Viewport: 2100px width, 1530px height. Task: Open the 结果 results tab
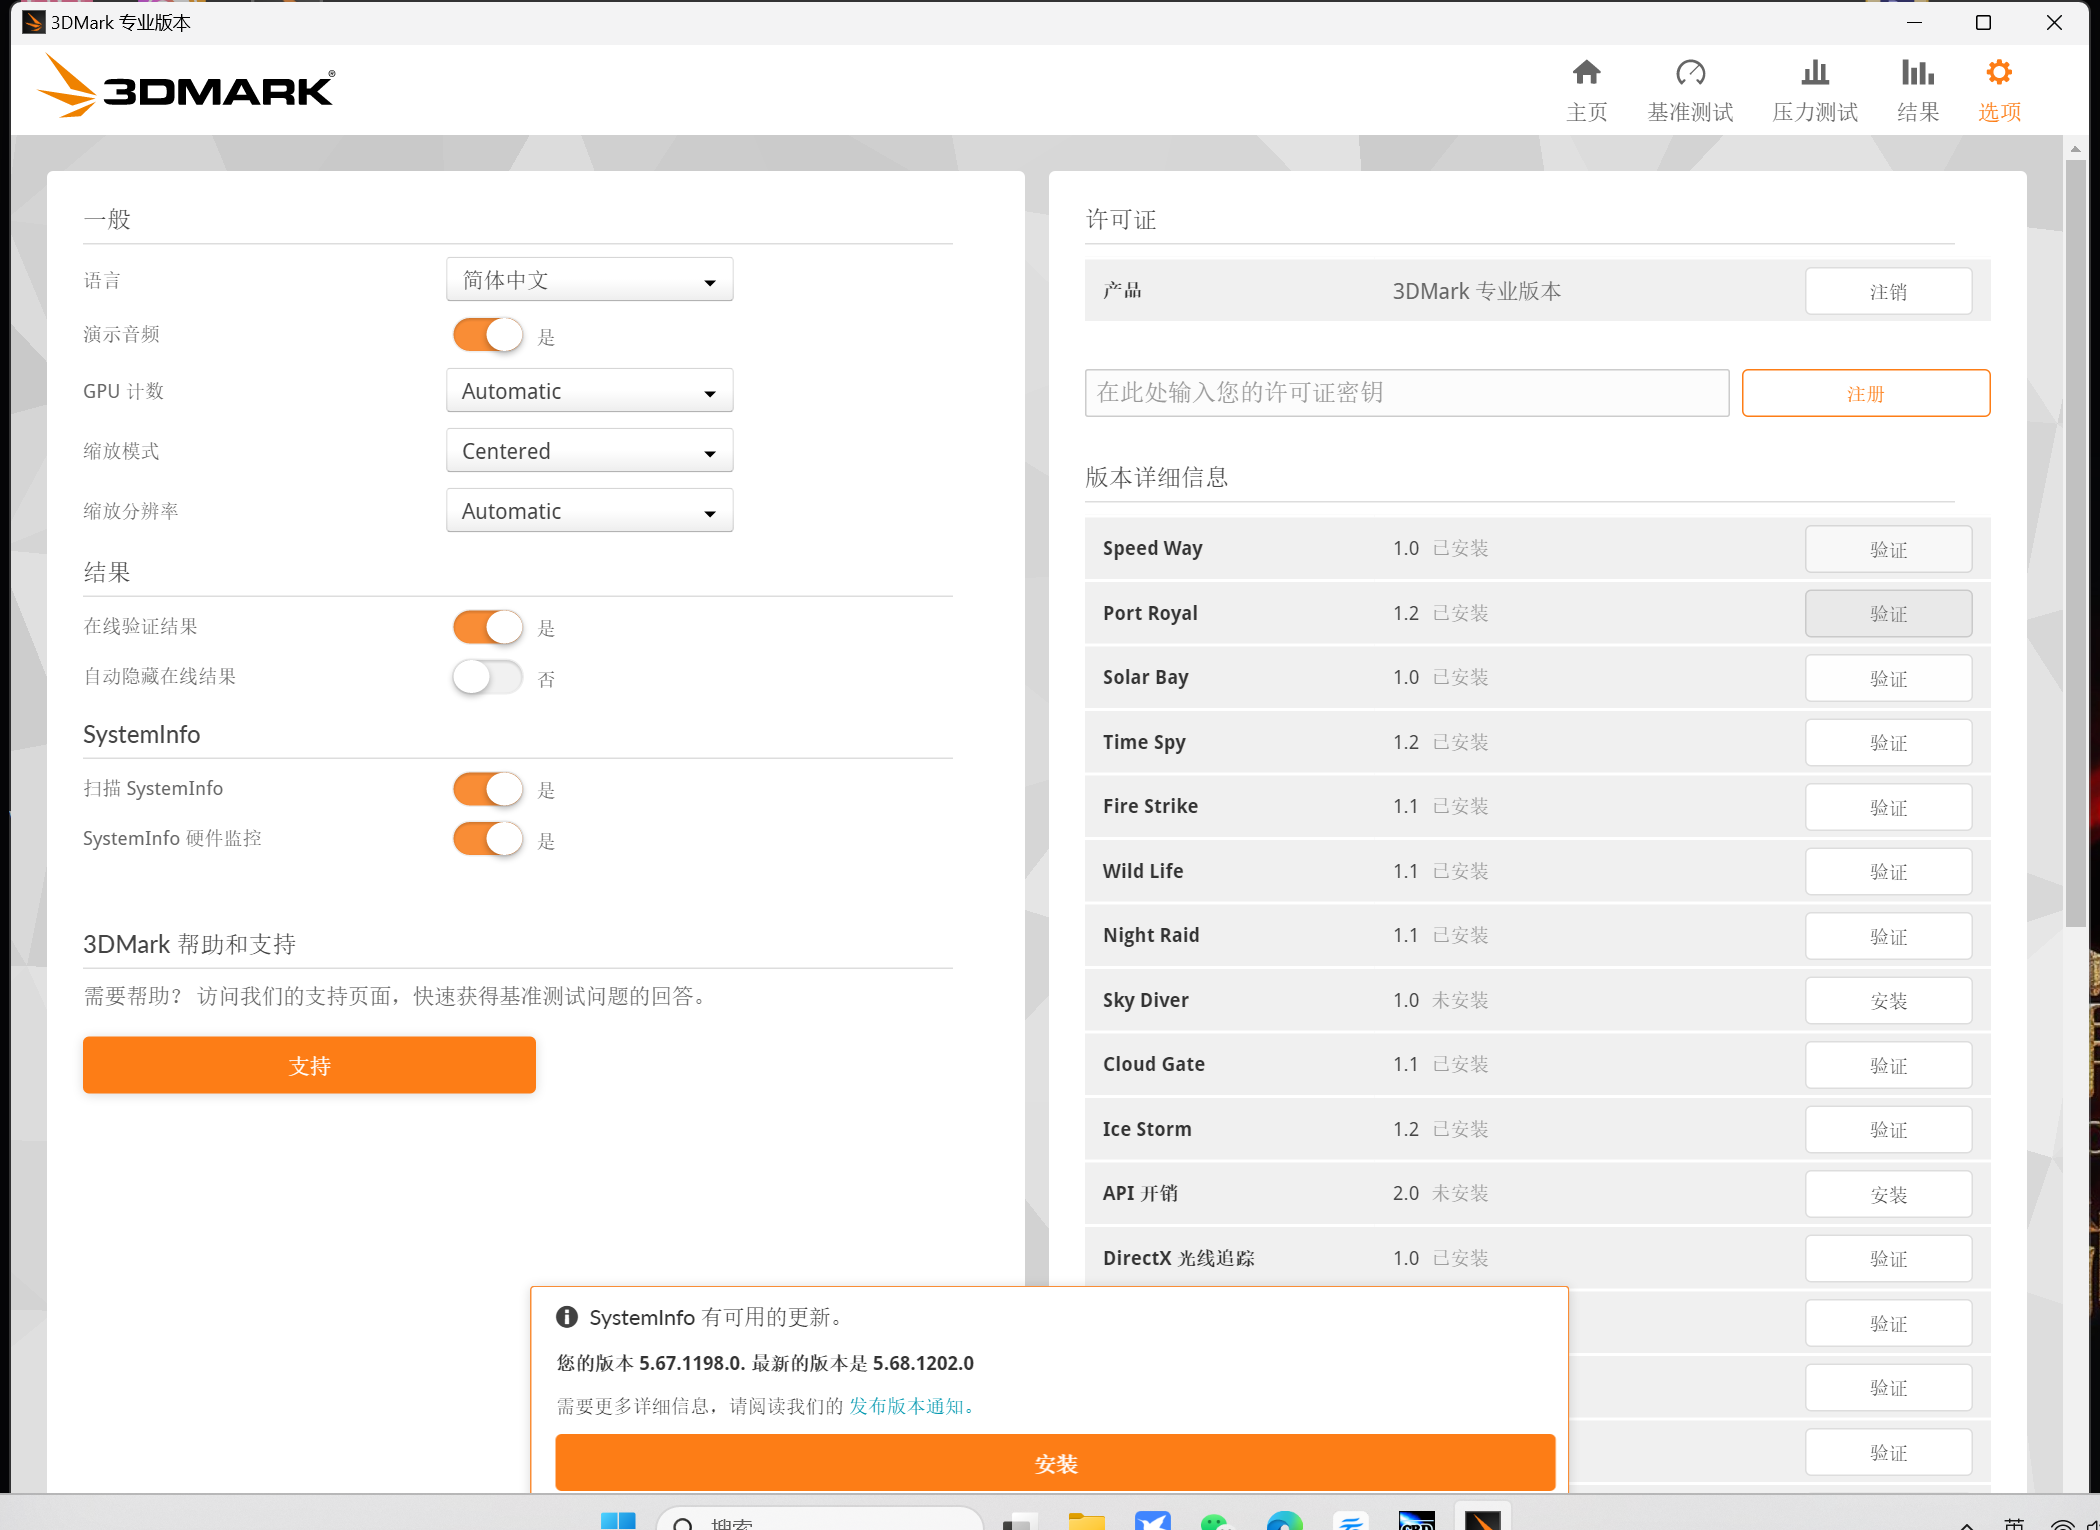(1918, 90)
